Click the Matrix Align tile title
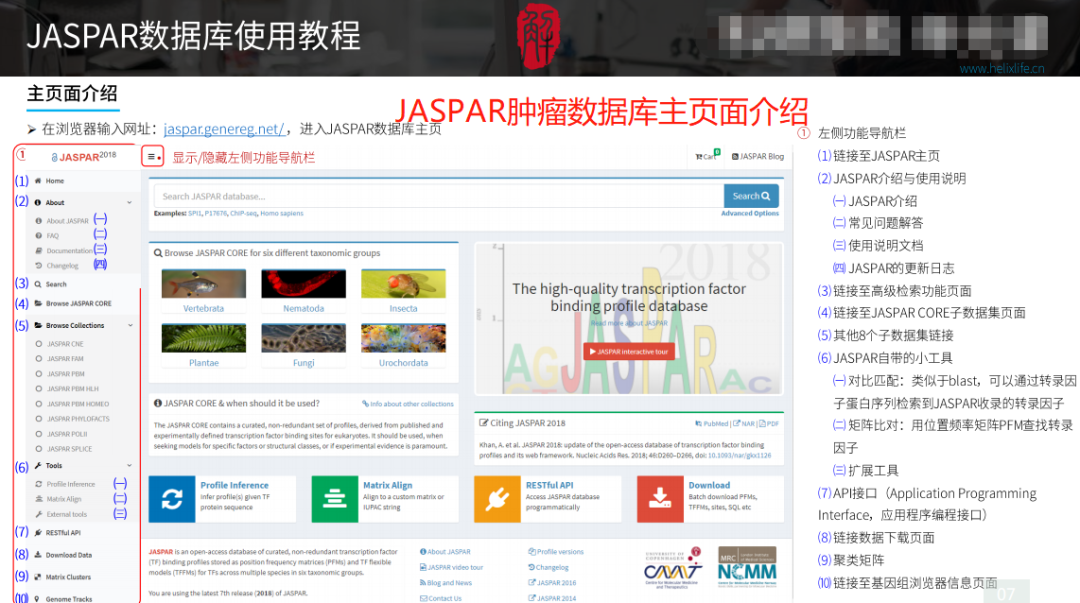Screen dimensions: 1080x603 click(388, 485)
